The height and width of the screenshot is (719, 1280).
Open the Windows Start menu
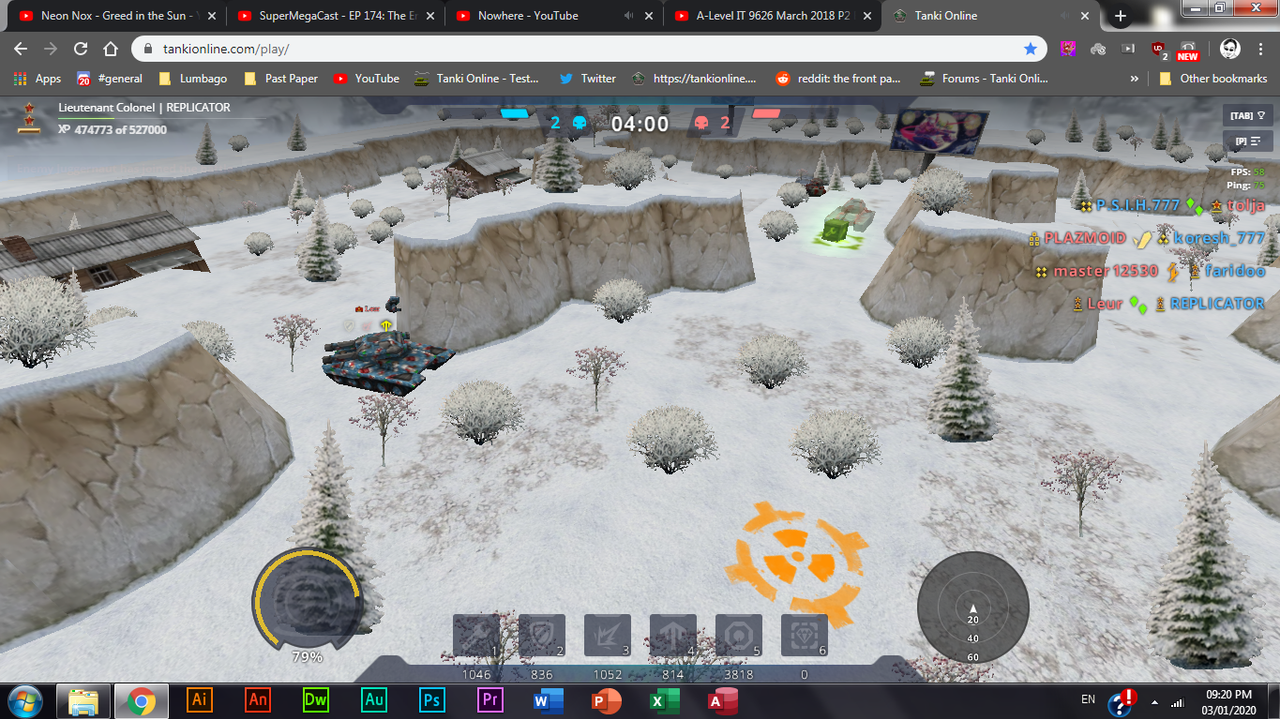pos(27,700)
